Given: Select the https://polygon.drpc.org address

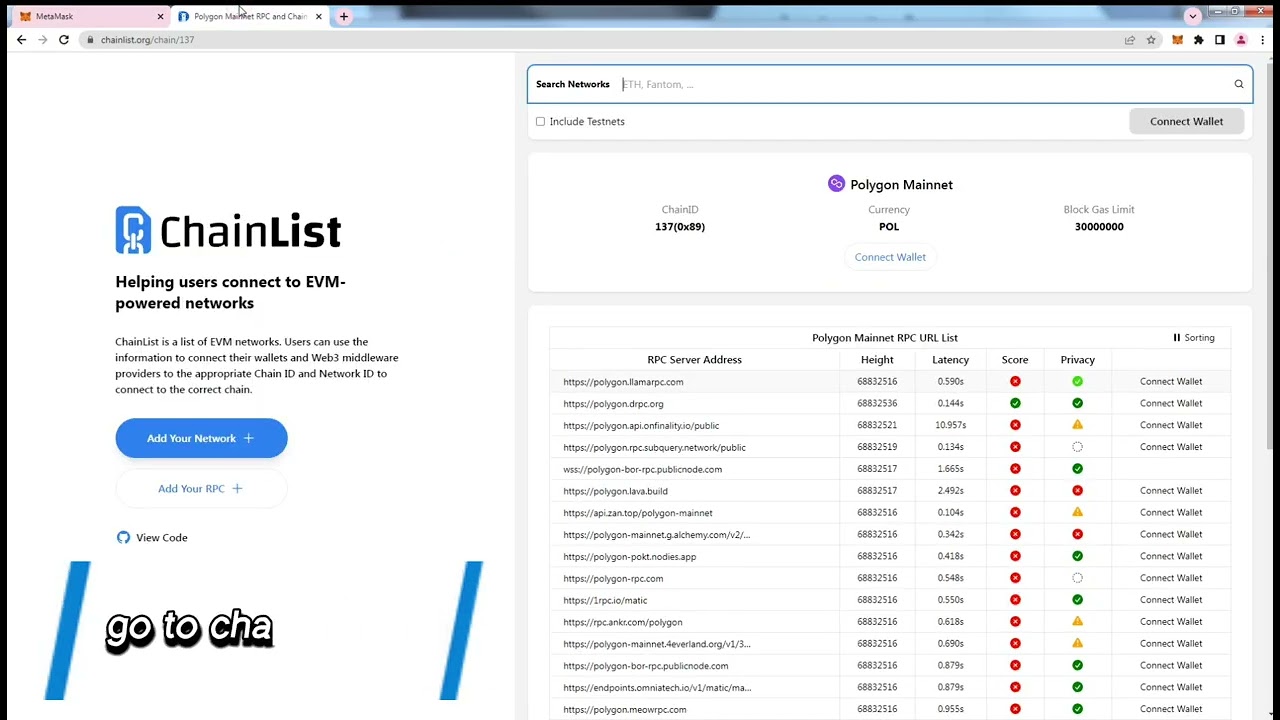Looking at the screenshot, I should pyautogui.click(x=613, y=404).
